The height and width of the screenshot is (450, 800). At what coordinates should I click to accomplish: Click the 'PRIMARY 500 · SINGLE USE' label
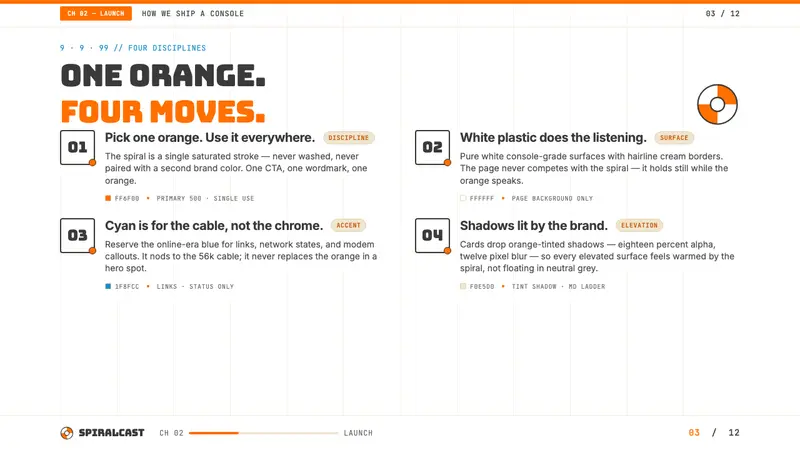point(205,198)
